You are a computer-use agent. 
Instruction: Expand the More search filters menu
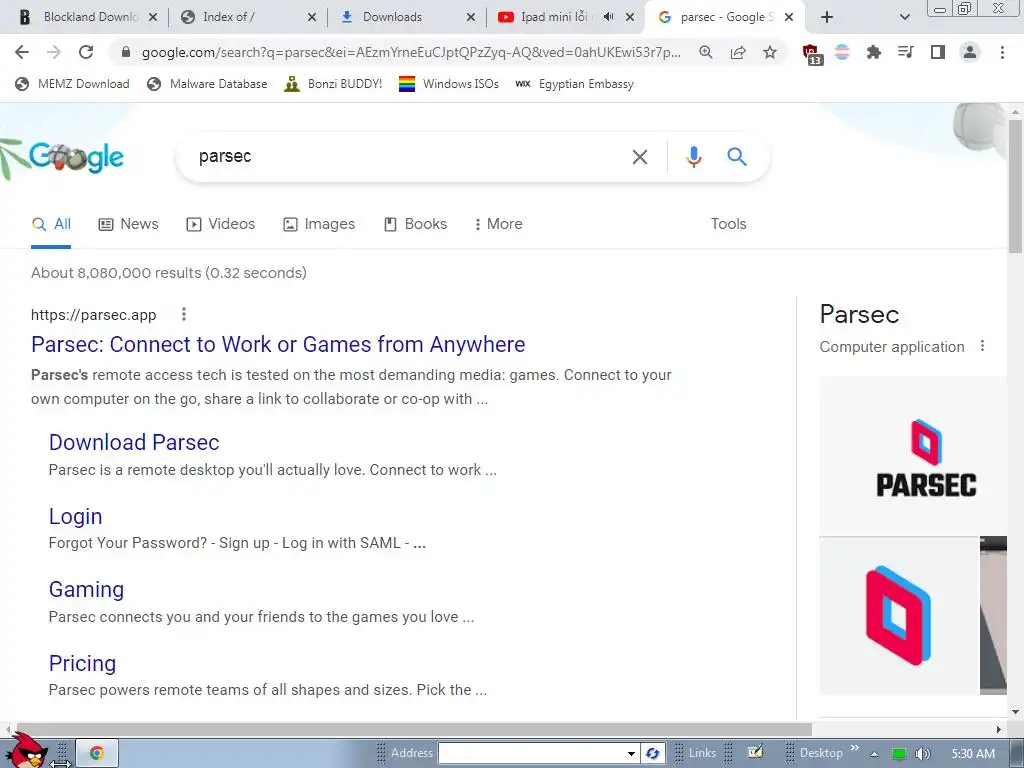pyautogui.click(x=498, y=224)
